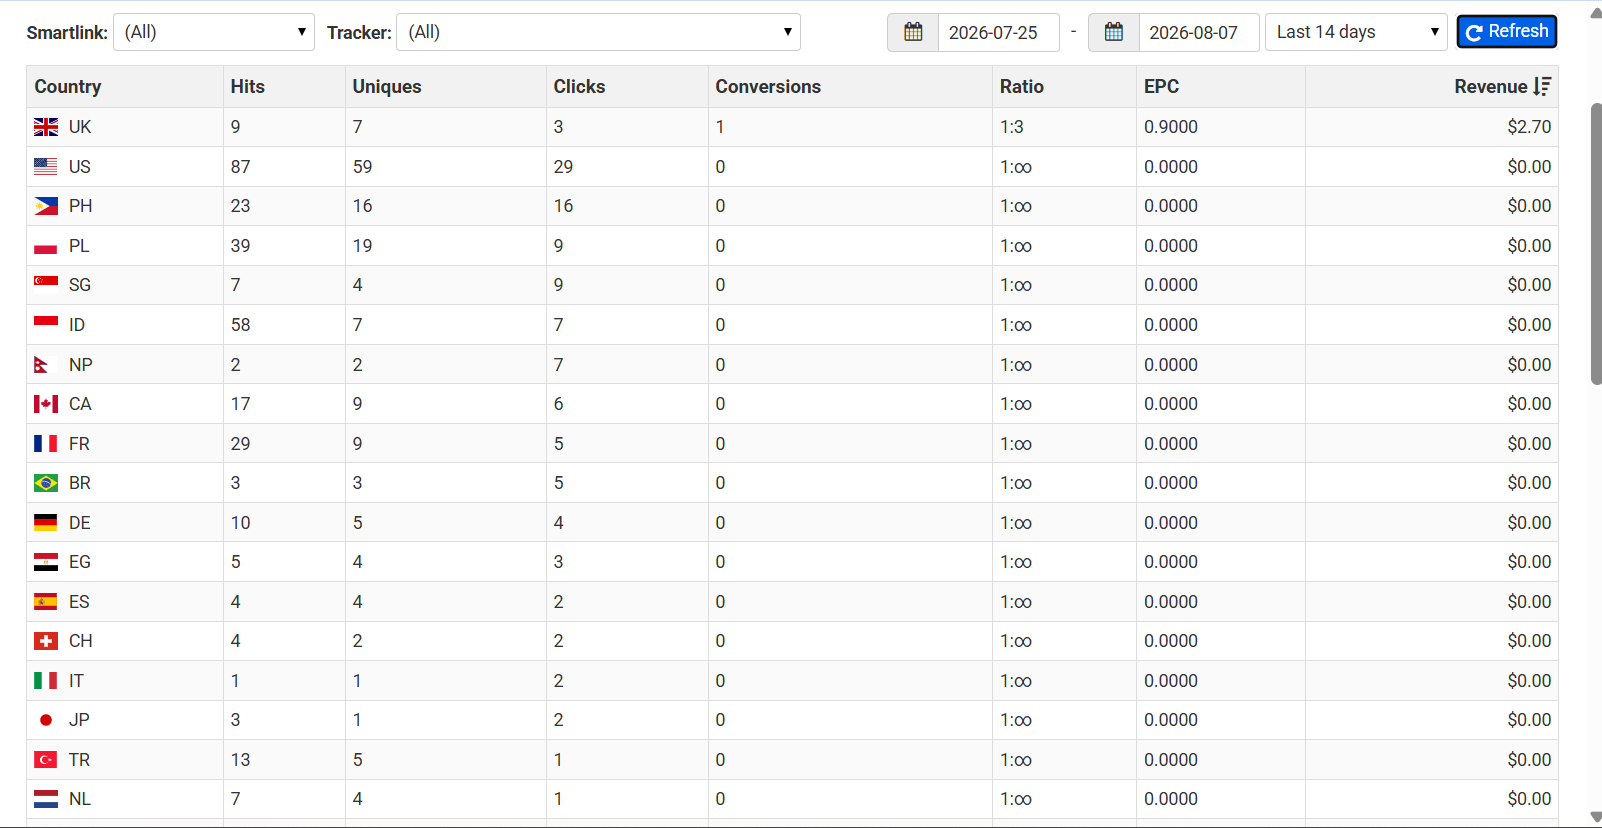Click the Nepal flag icon
The width and height of the screenshot is (1602, 828).
point(41,365)
